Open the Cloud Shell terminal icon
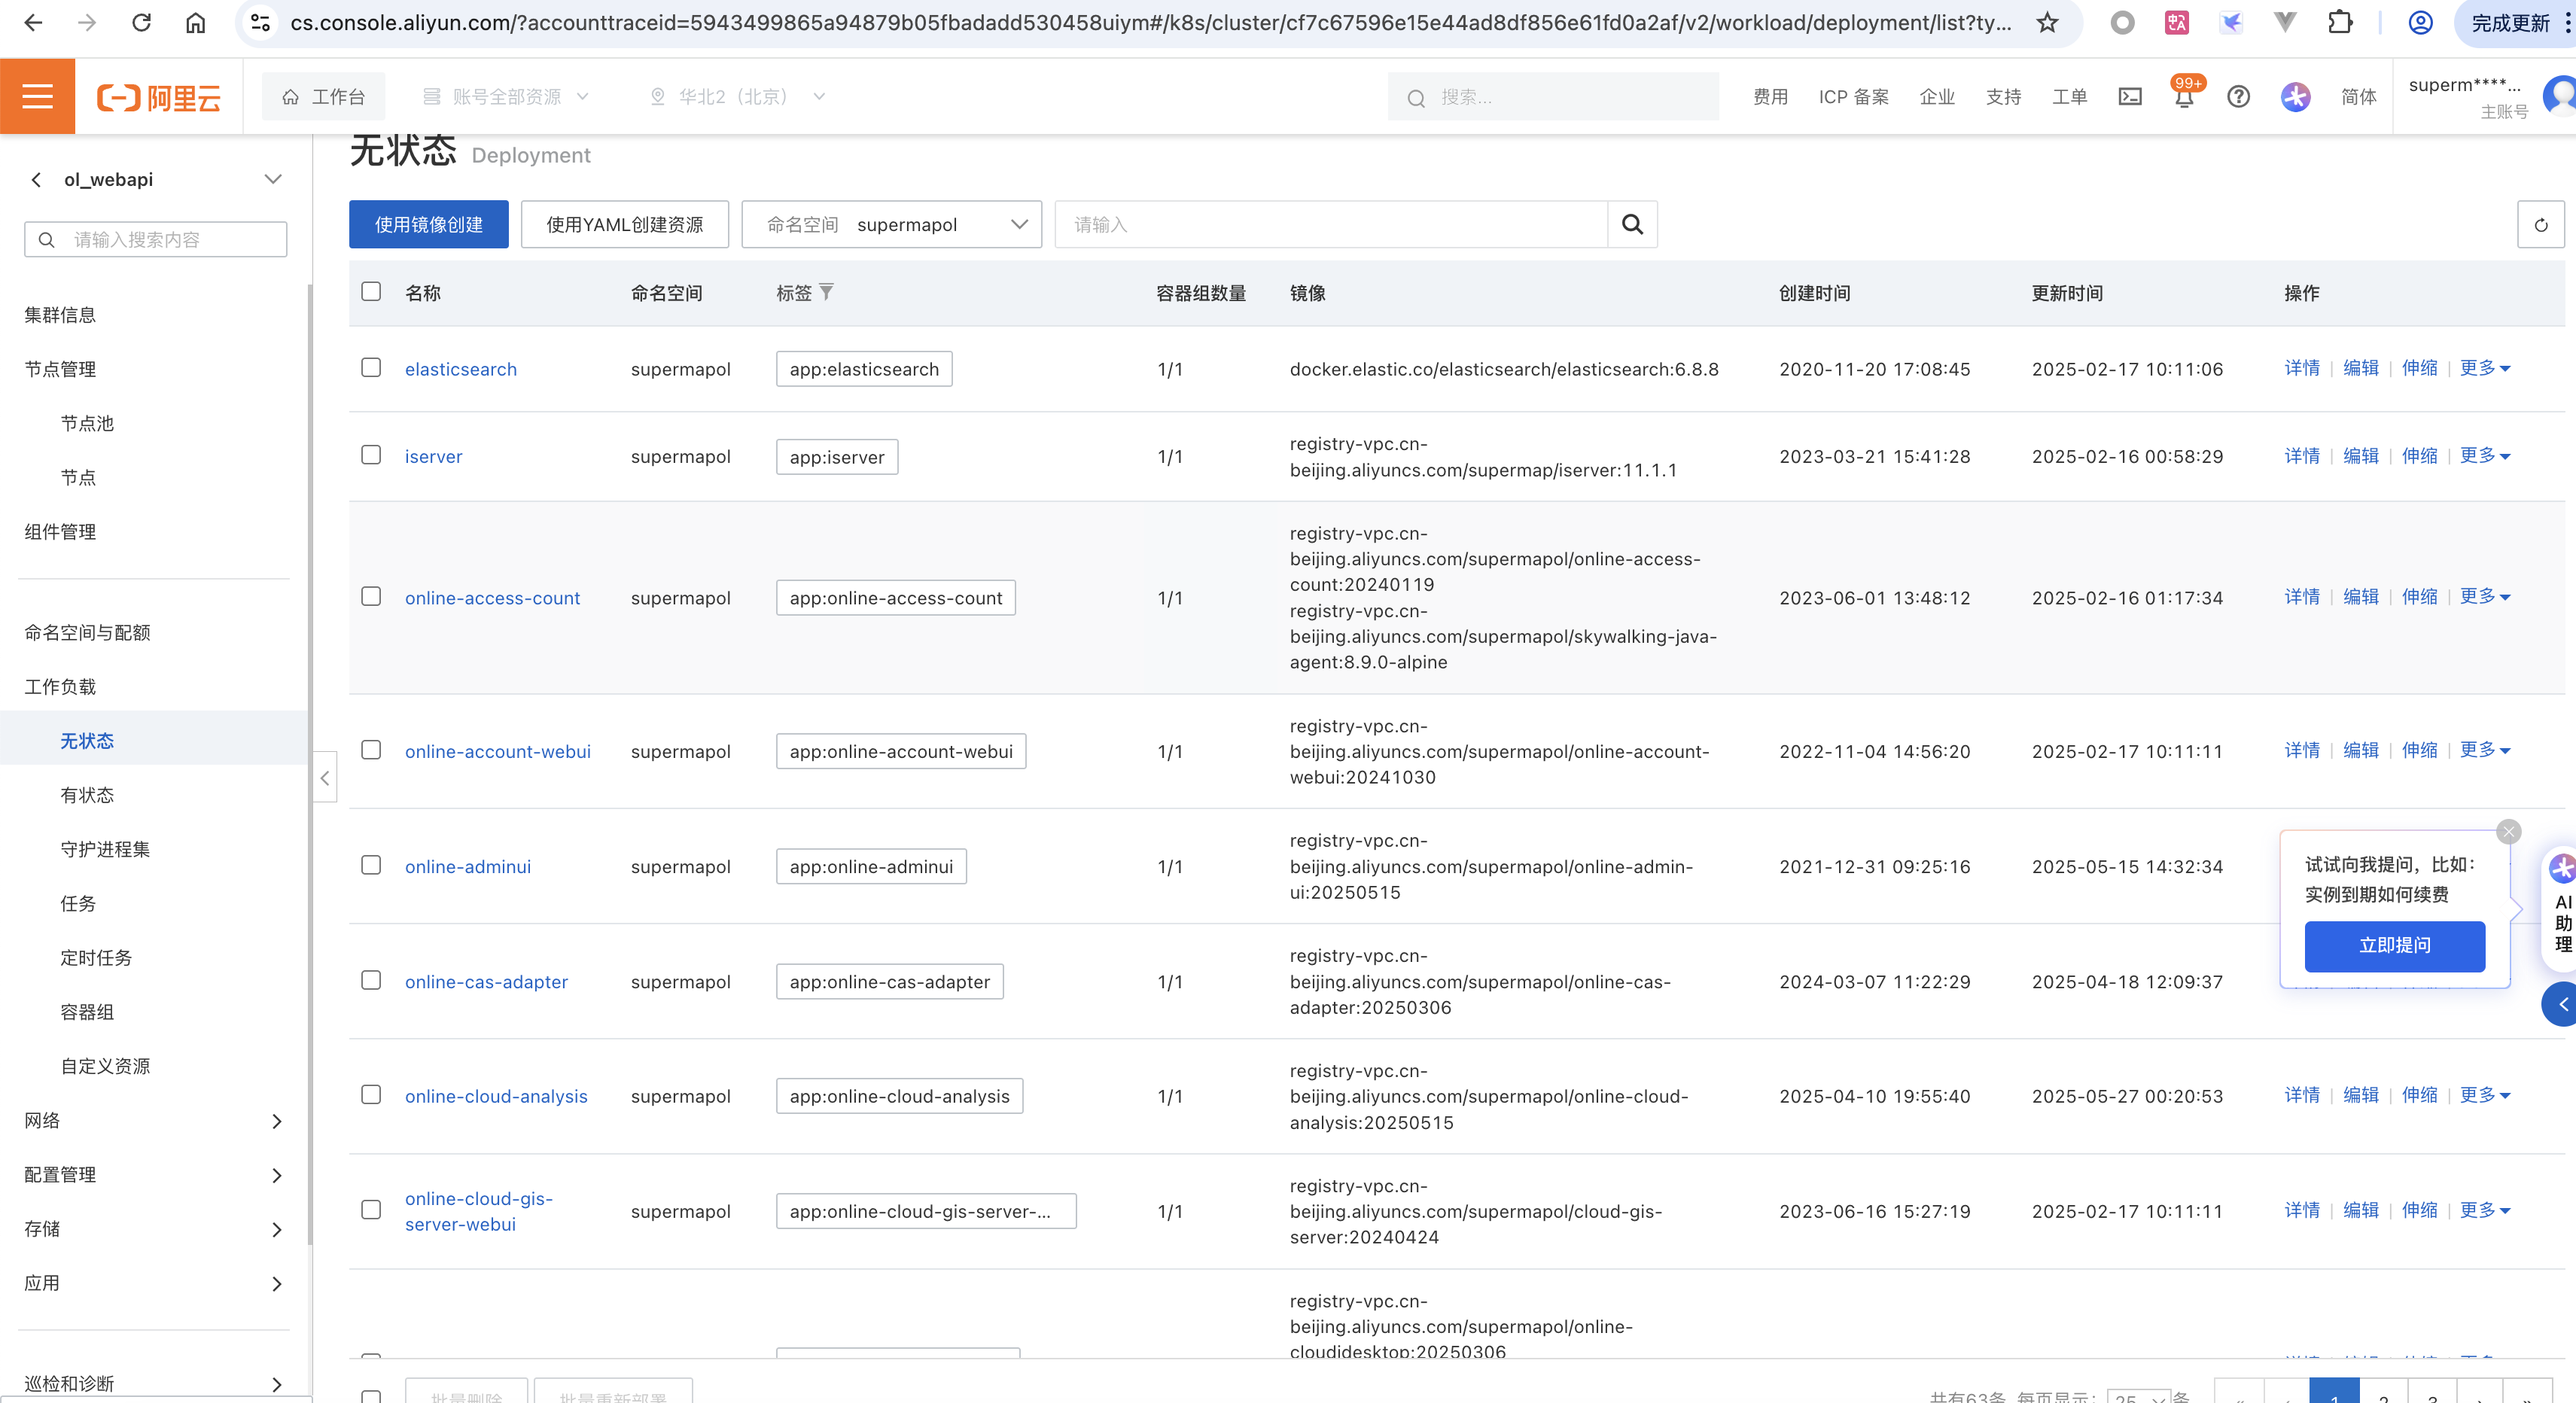This screenshot has width=2576, height=1403. coord(2130,97)
